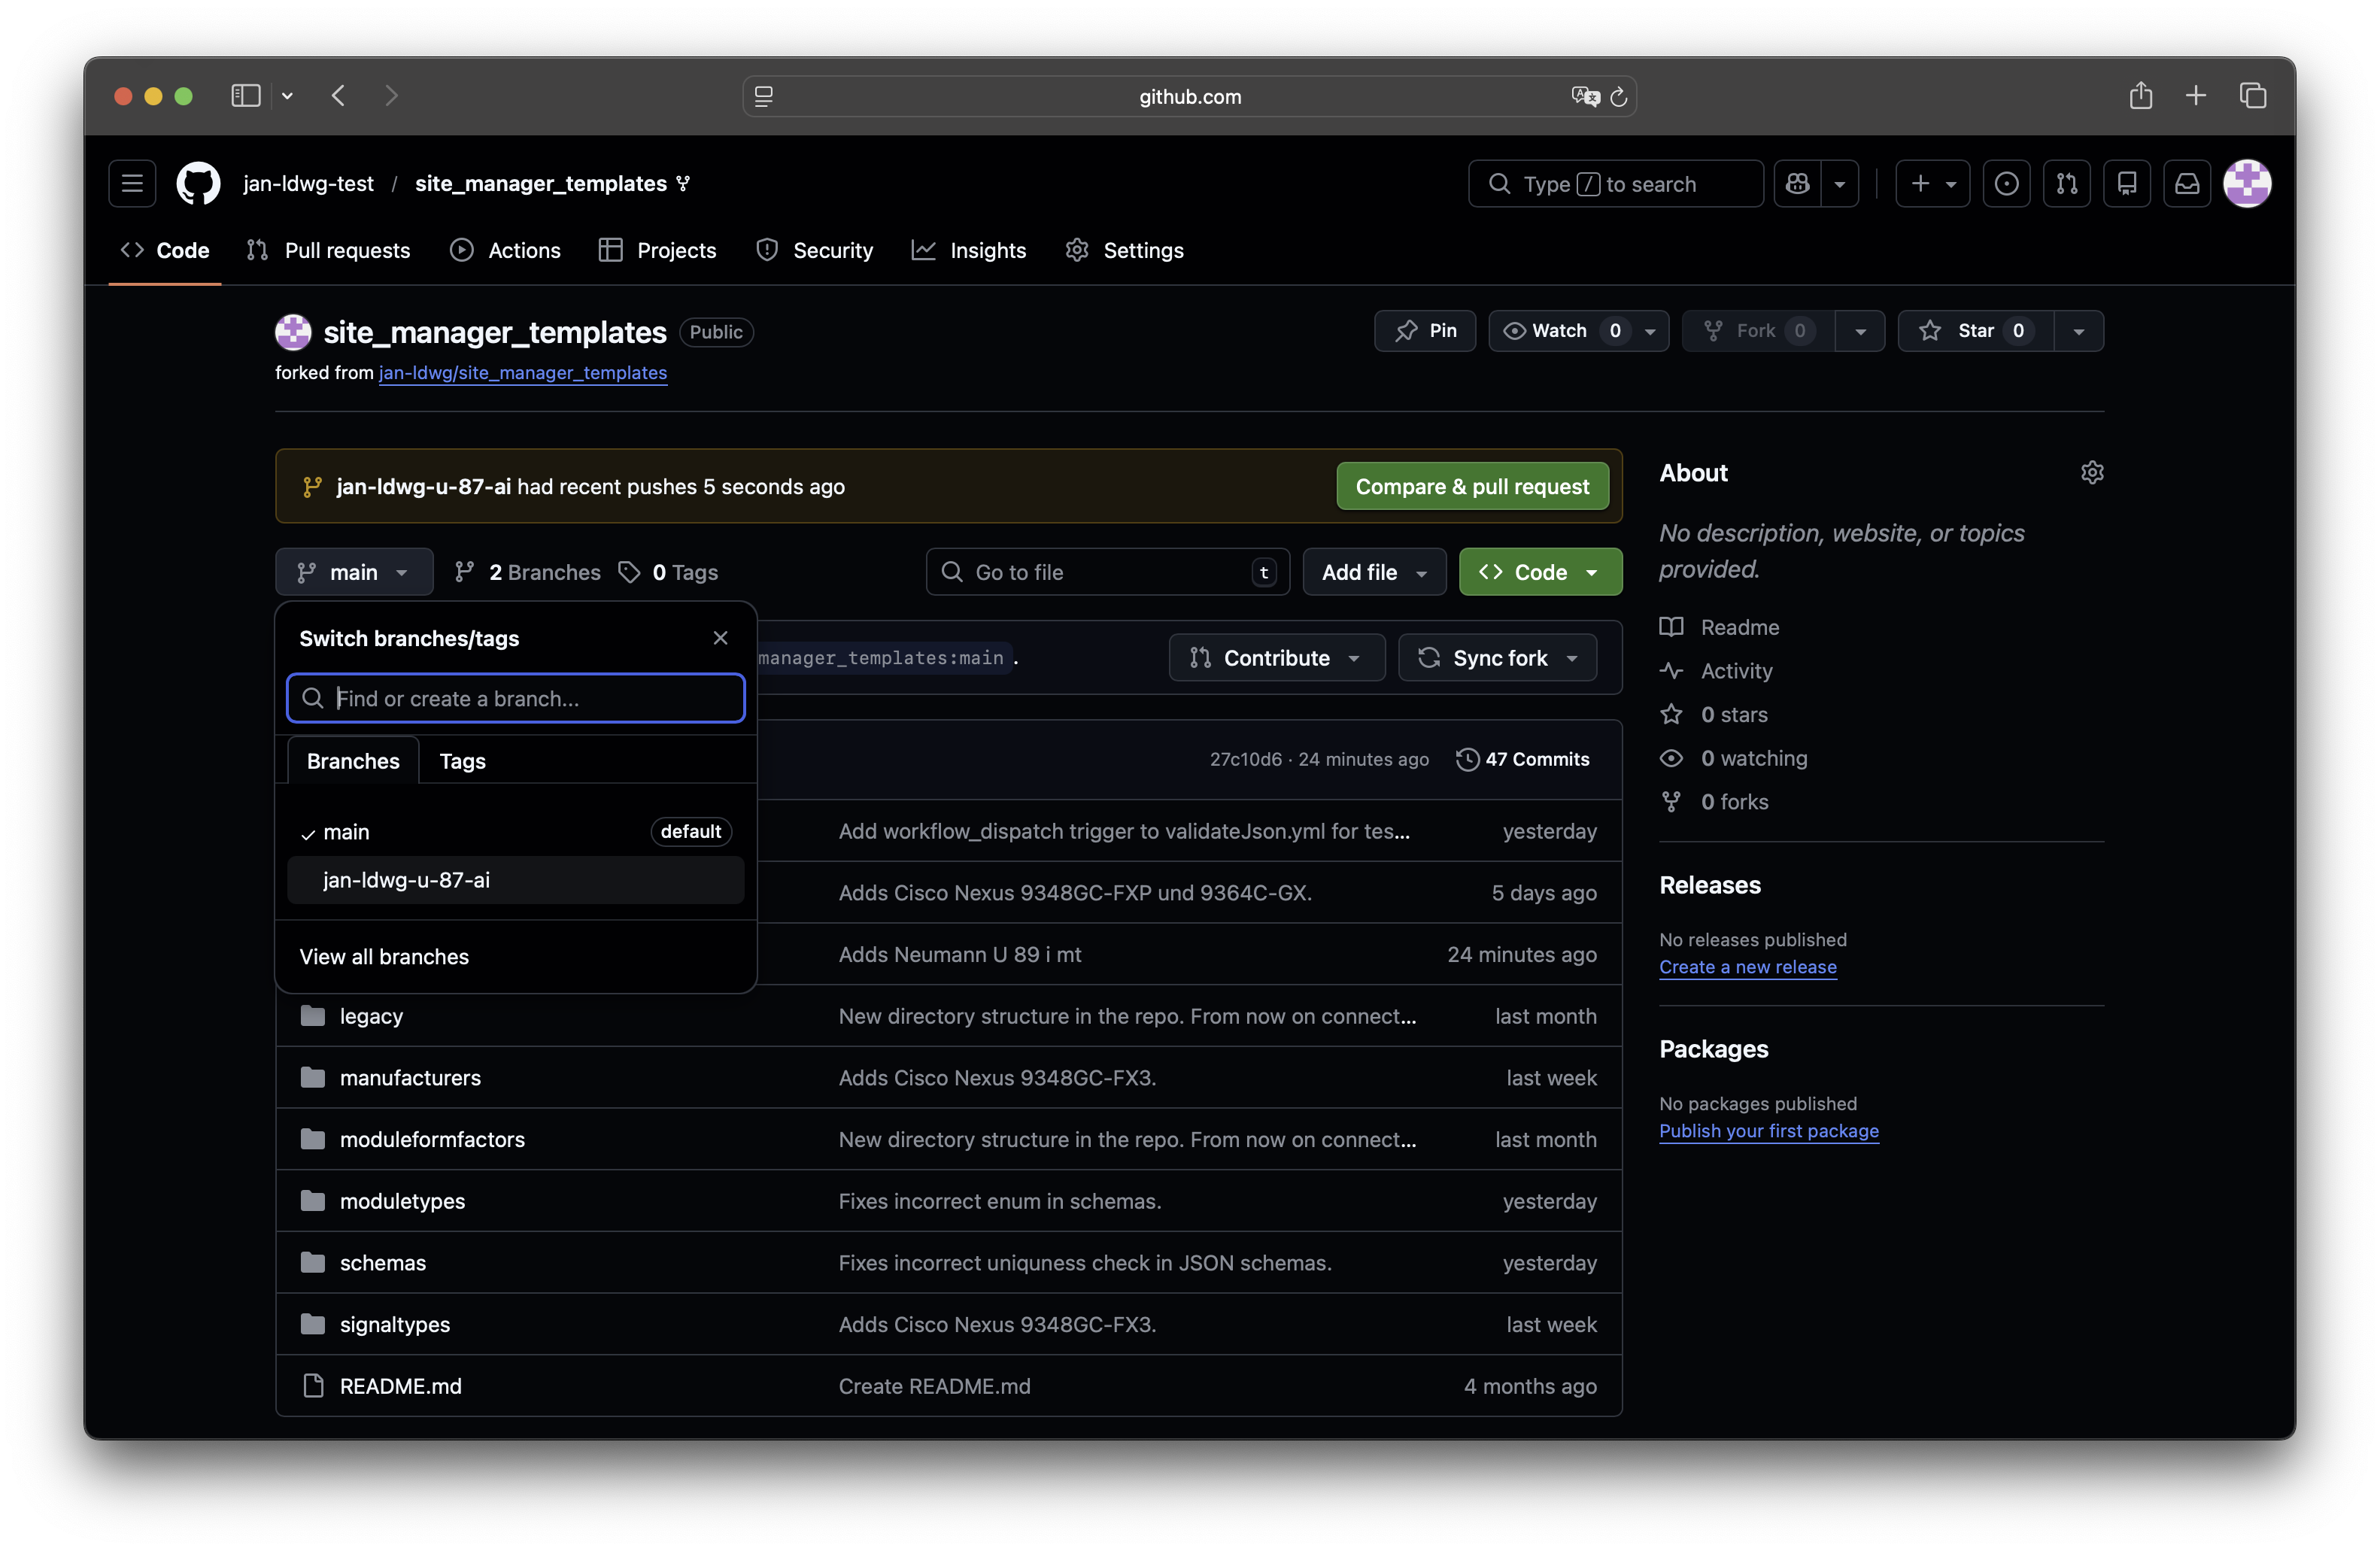Open the issues icon in header
This screenshot has height=1551, width=2380.
pyautogui.click(x=2006, y=184)
